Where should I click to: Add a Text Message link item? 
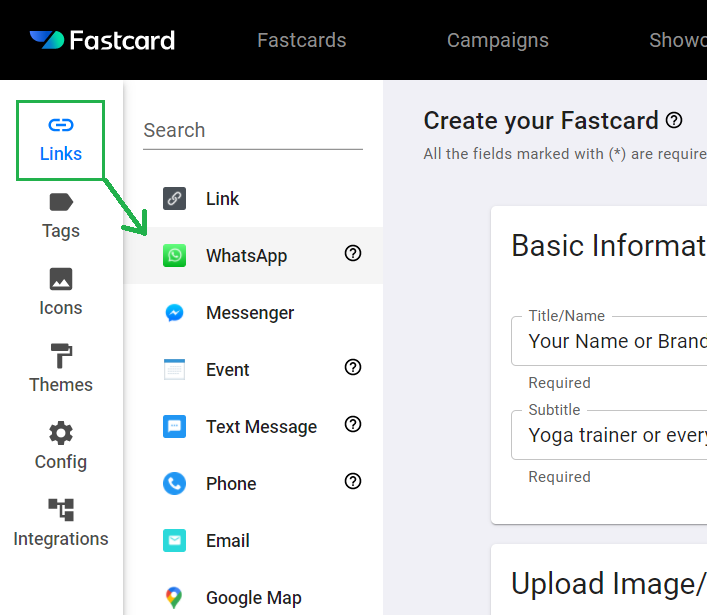click(253, 427)
